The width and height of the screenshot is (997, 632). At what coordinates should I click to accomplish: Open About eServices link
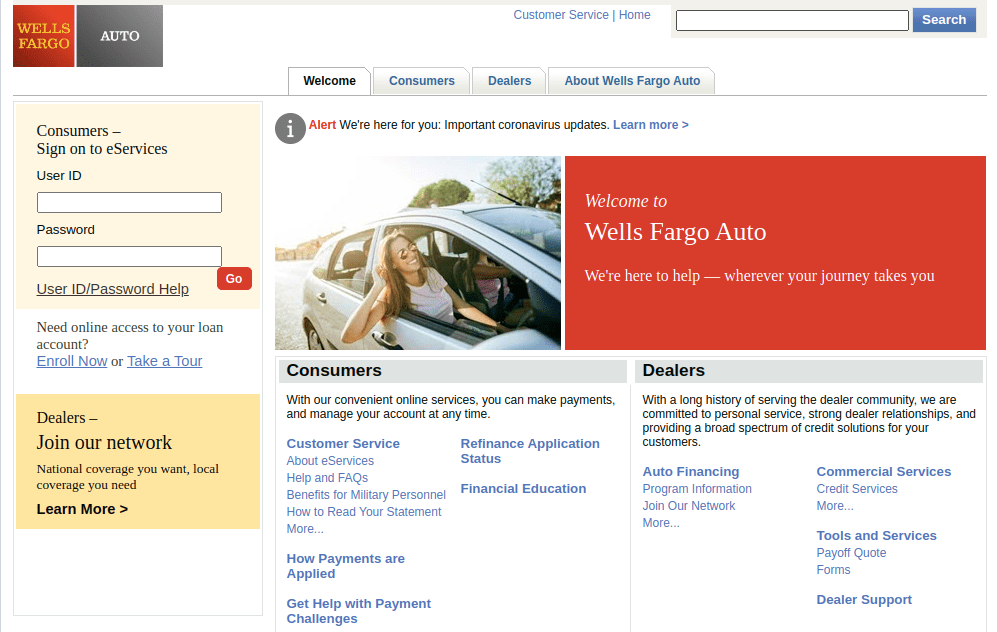click(x=330, y=461)
